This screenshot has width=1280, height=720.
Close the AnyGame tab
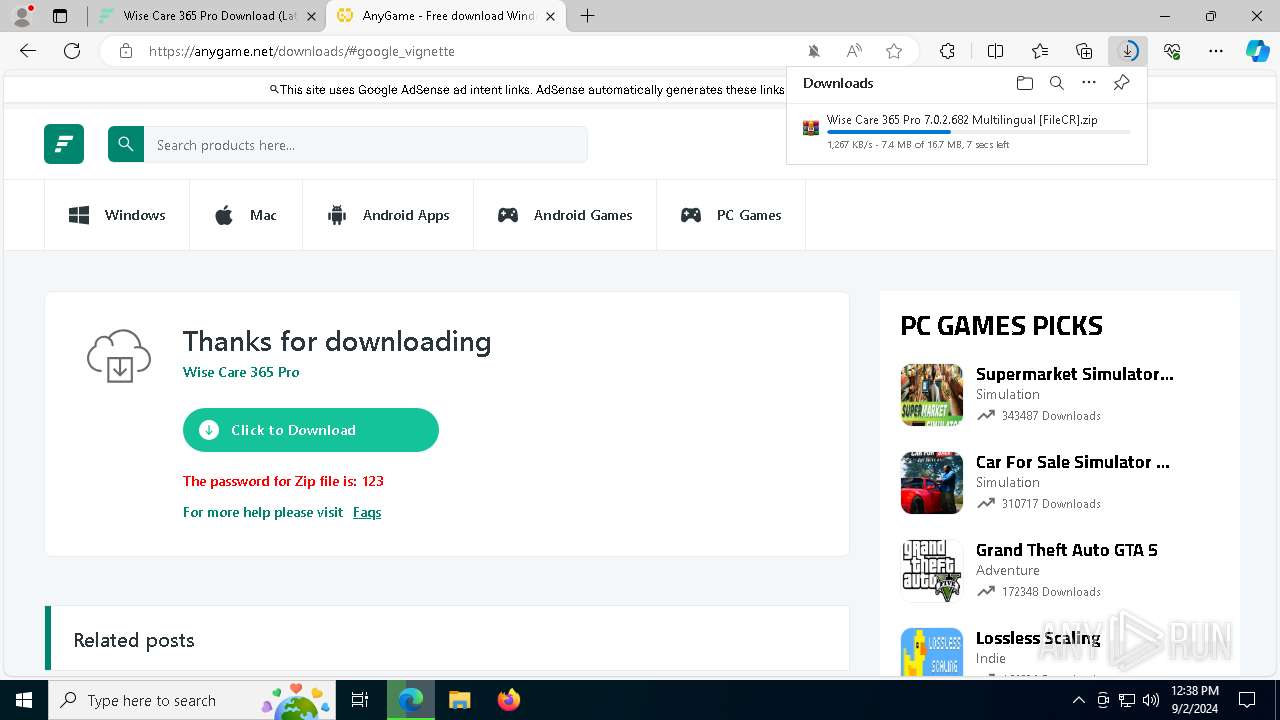point(550,16)
